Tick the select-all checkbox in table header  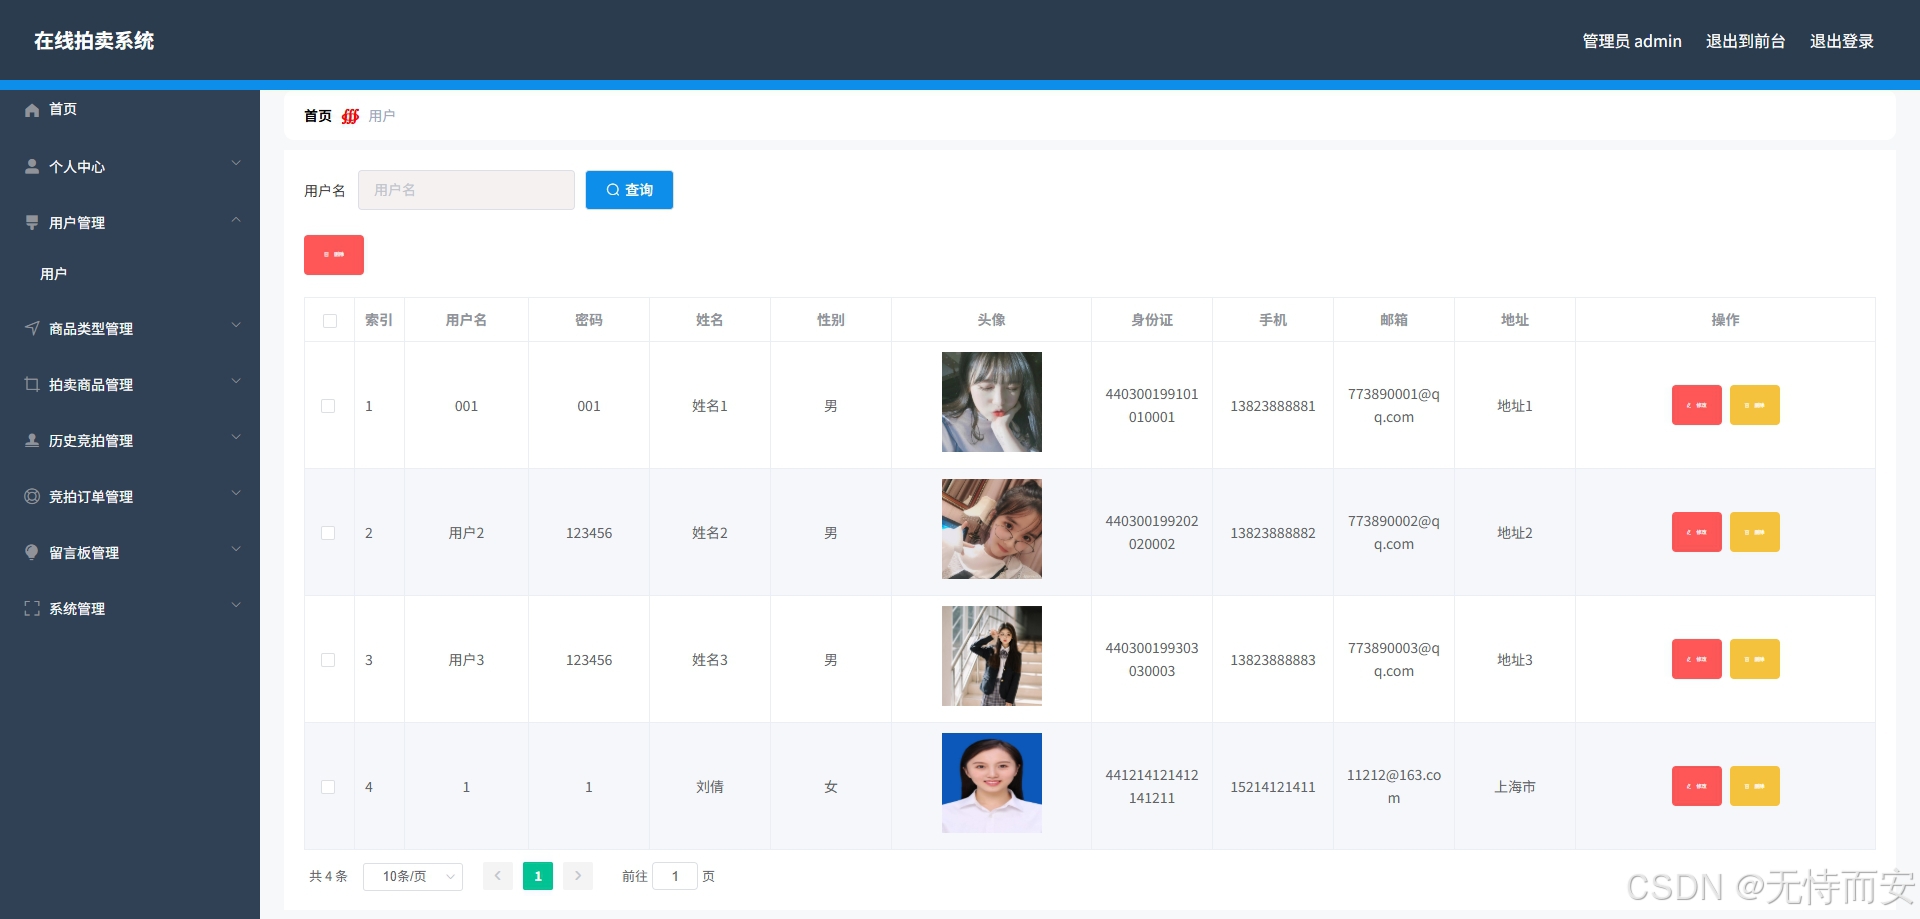[x=330, y=321]
